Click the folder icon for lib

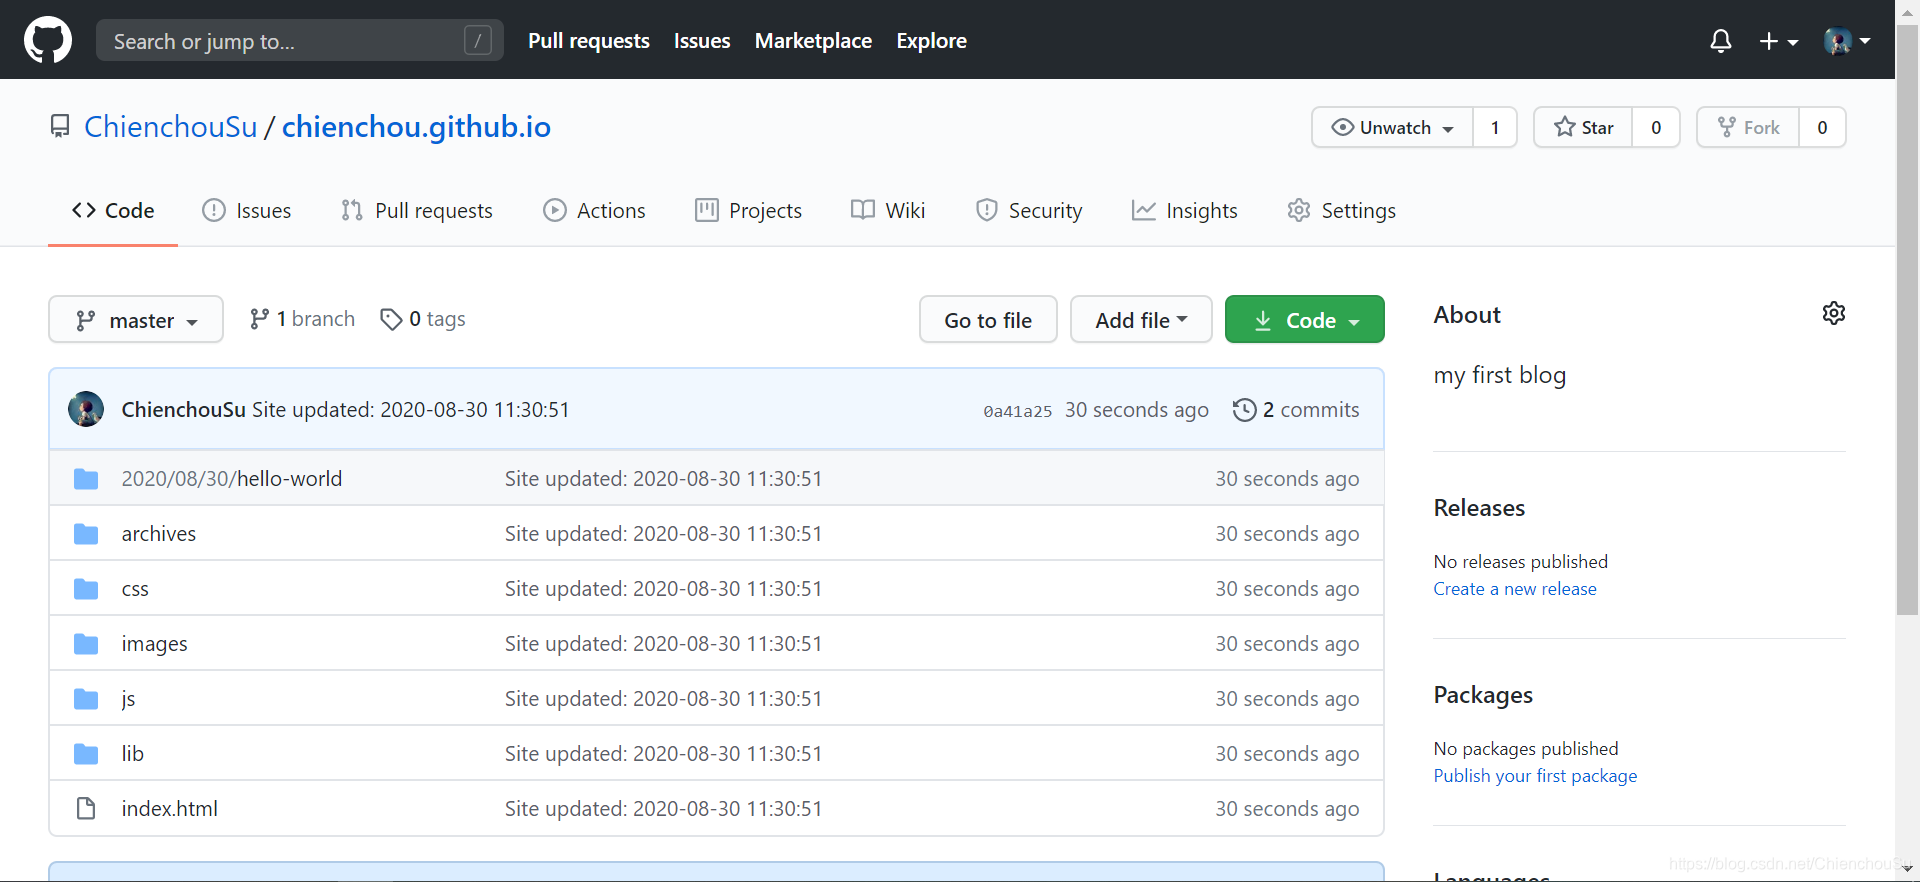[x=86, y=754]
